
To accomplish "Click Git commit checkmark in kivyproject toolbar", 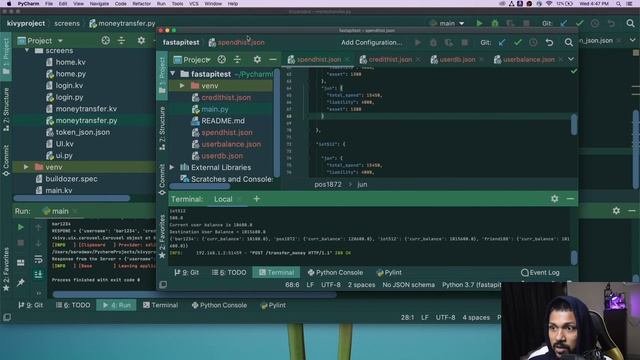I will (x=579, y=23).
